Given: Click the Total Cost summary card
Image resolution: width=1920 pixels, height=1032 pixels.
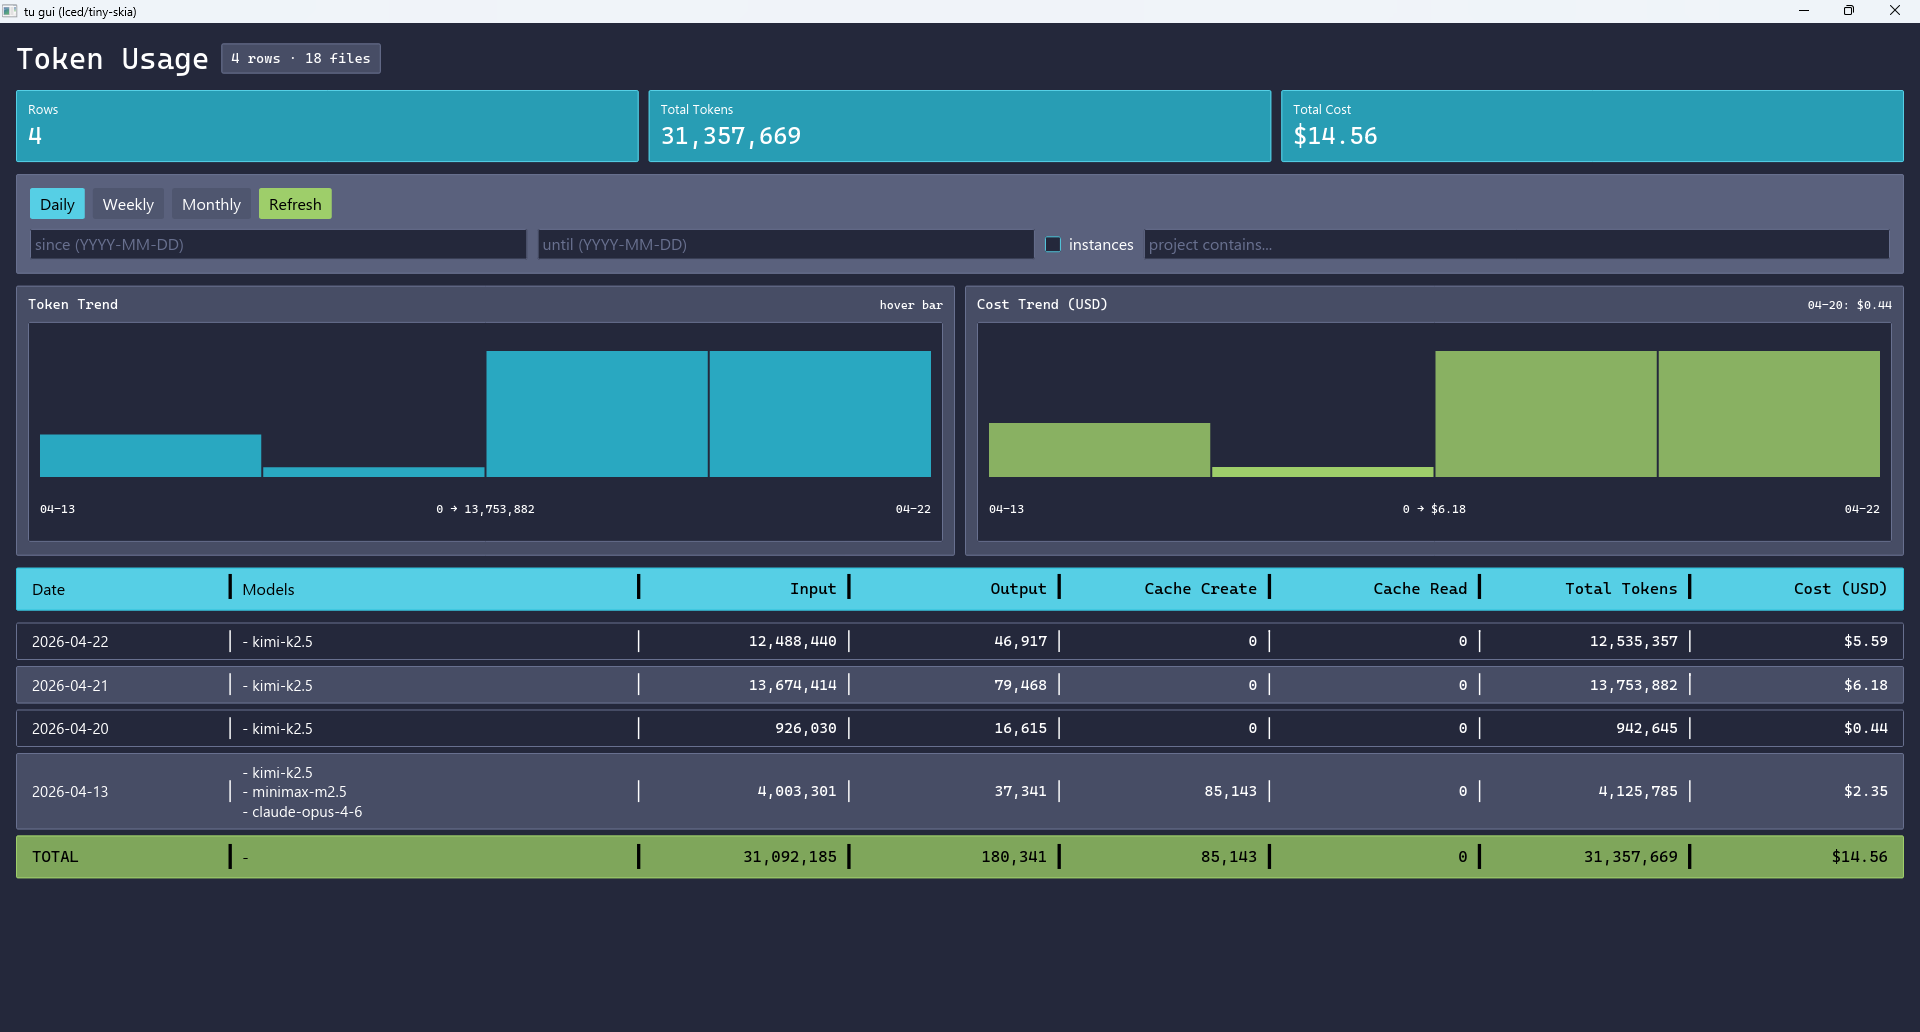Looking at the screenshot, I should tap(1592, 126).
